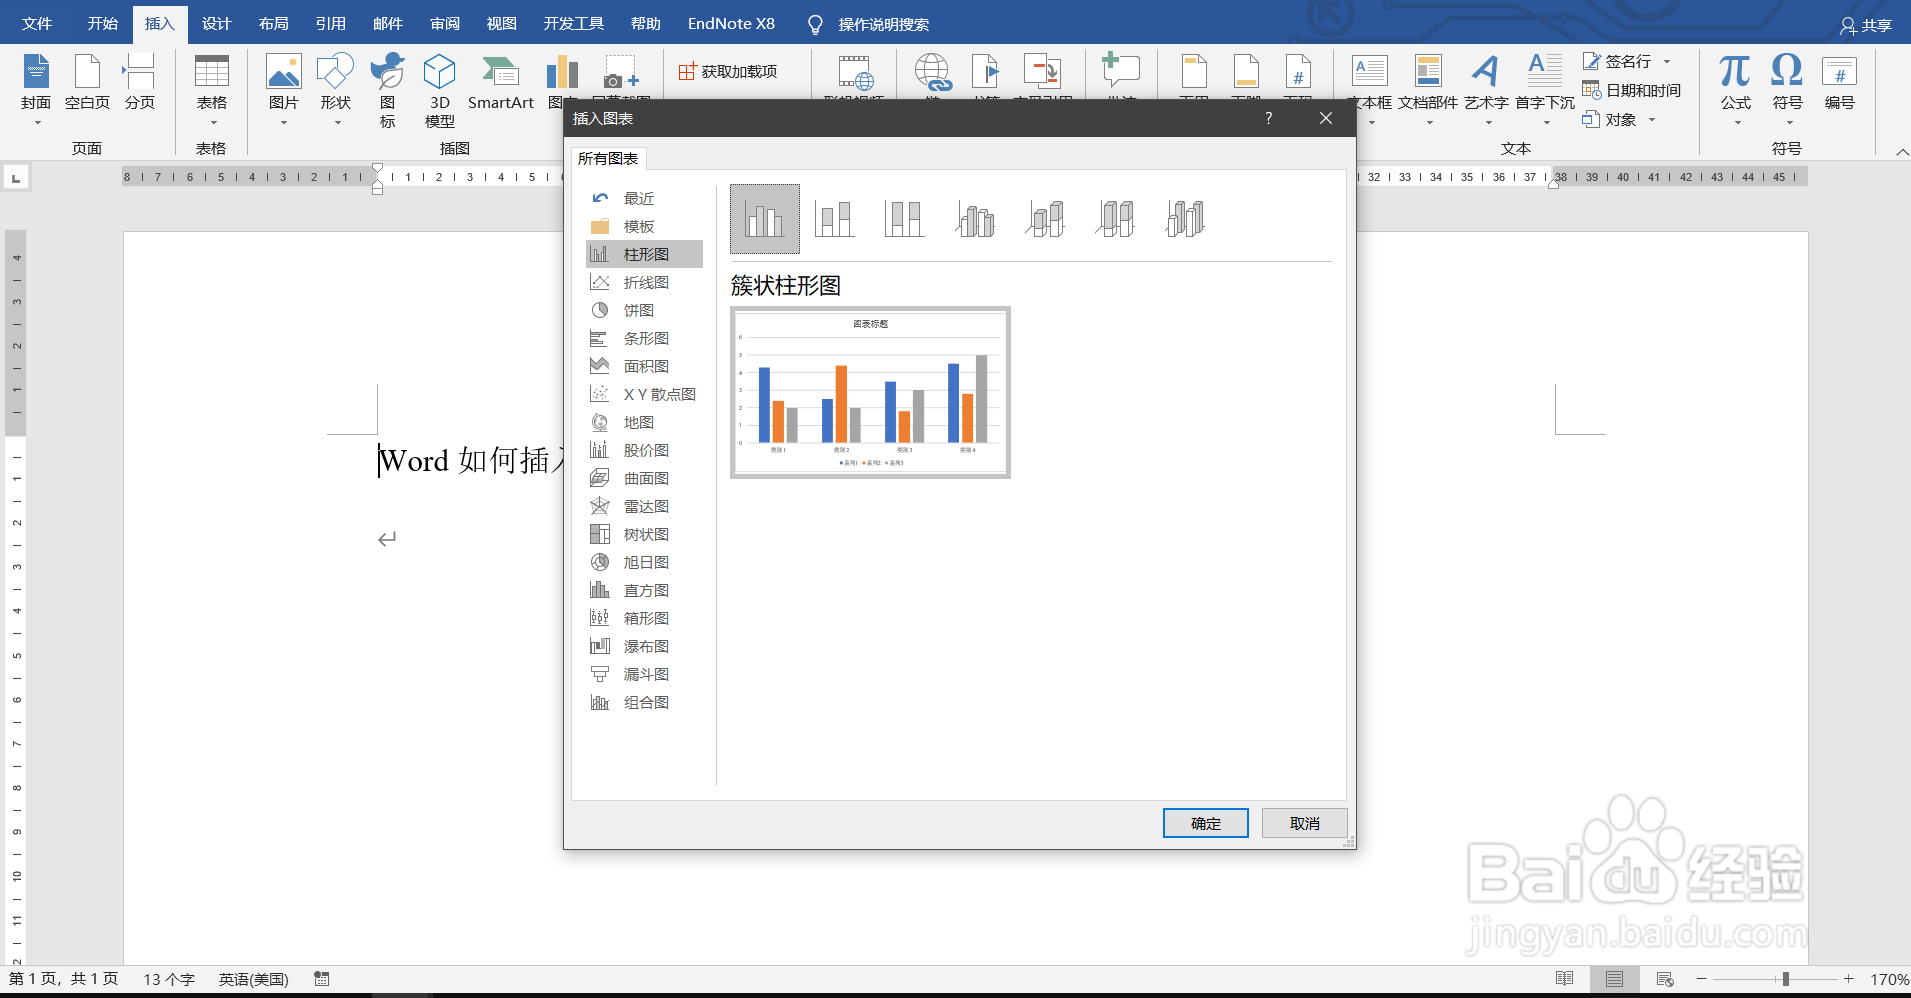The height and width of the screenshot is (998, 1911).
Task: Select 折线图 in the chart type list
Action: coord(644,283)
